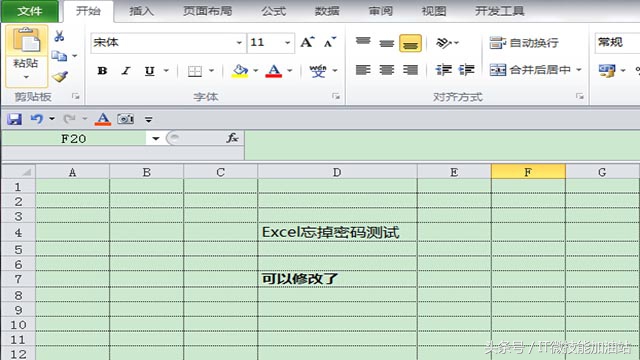Apply cell borders icon
Viewport: 640px width, 360px height.
pos(195,71)
